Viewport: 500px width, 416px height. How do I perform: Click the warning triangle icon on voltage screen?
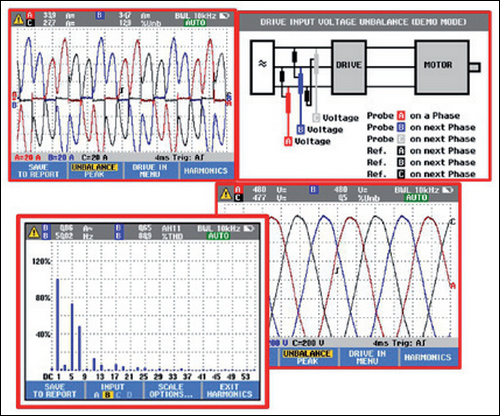[226, 194]
